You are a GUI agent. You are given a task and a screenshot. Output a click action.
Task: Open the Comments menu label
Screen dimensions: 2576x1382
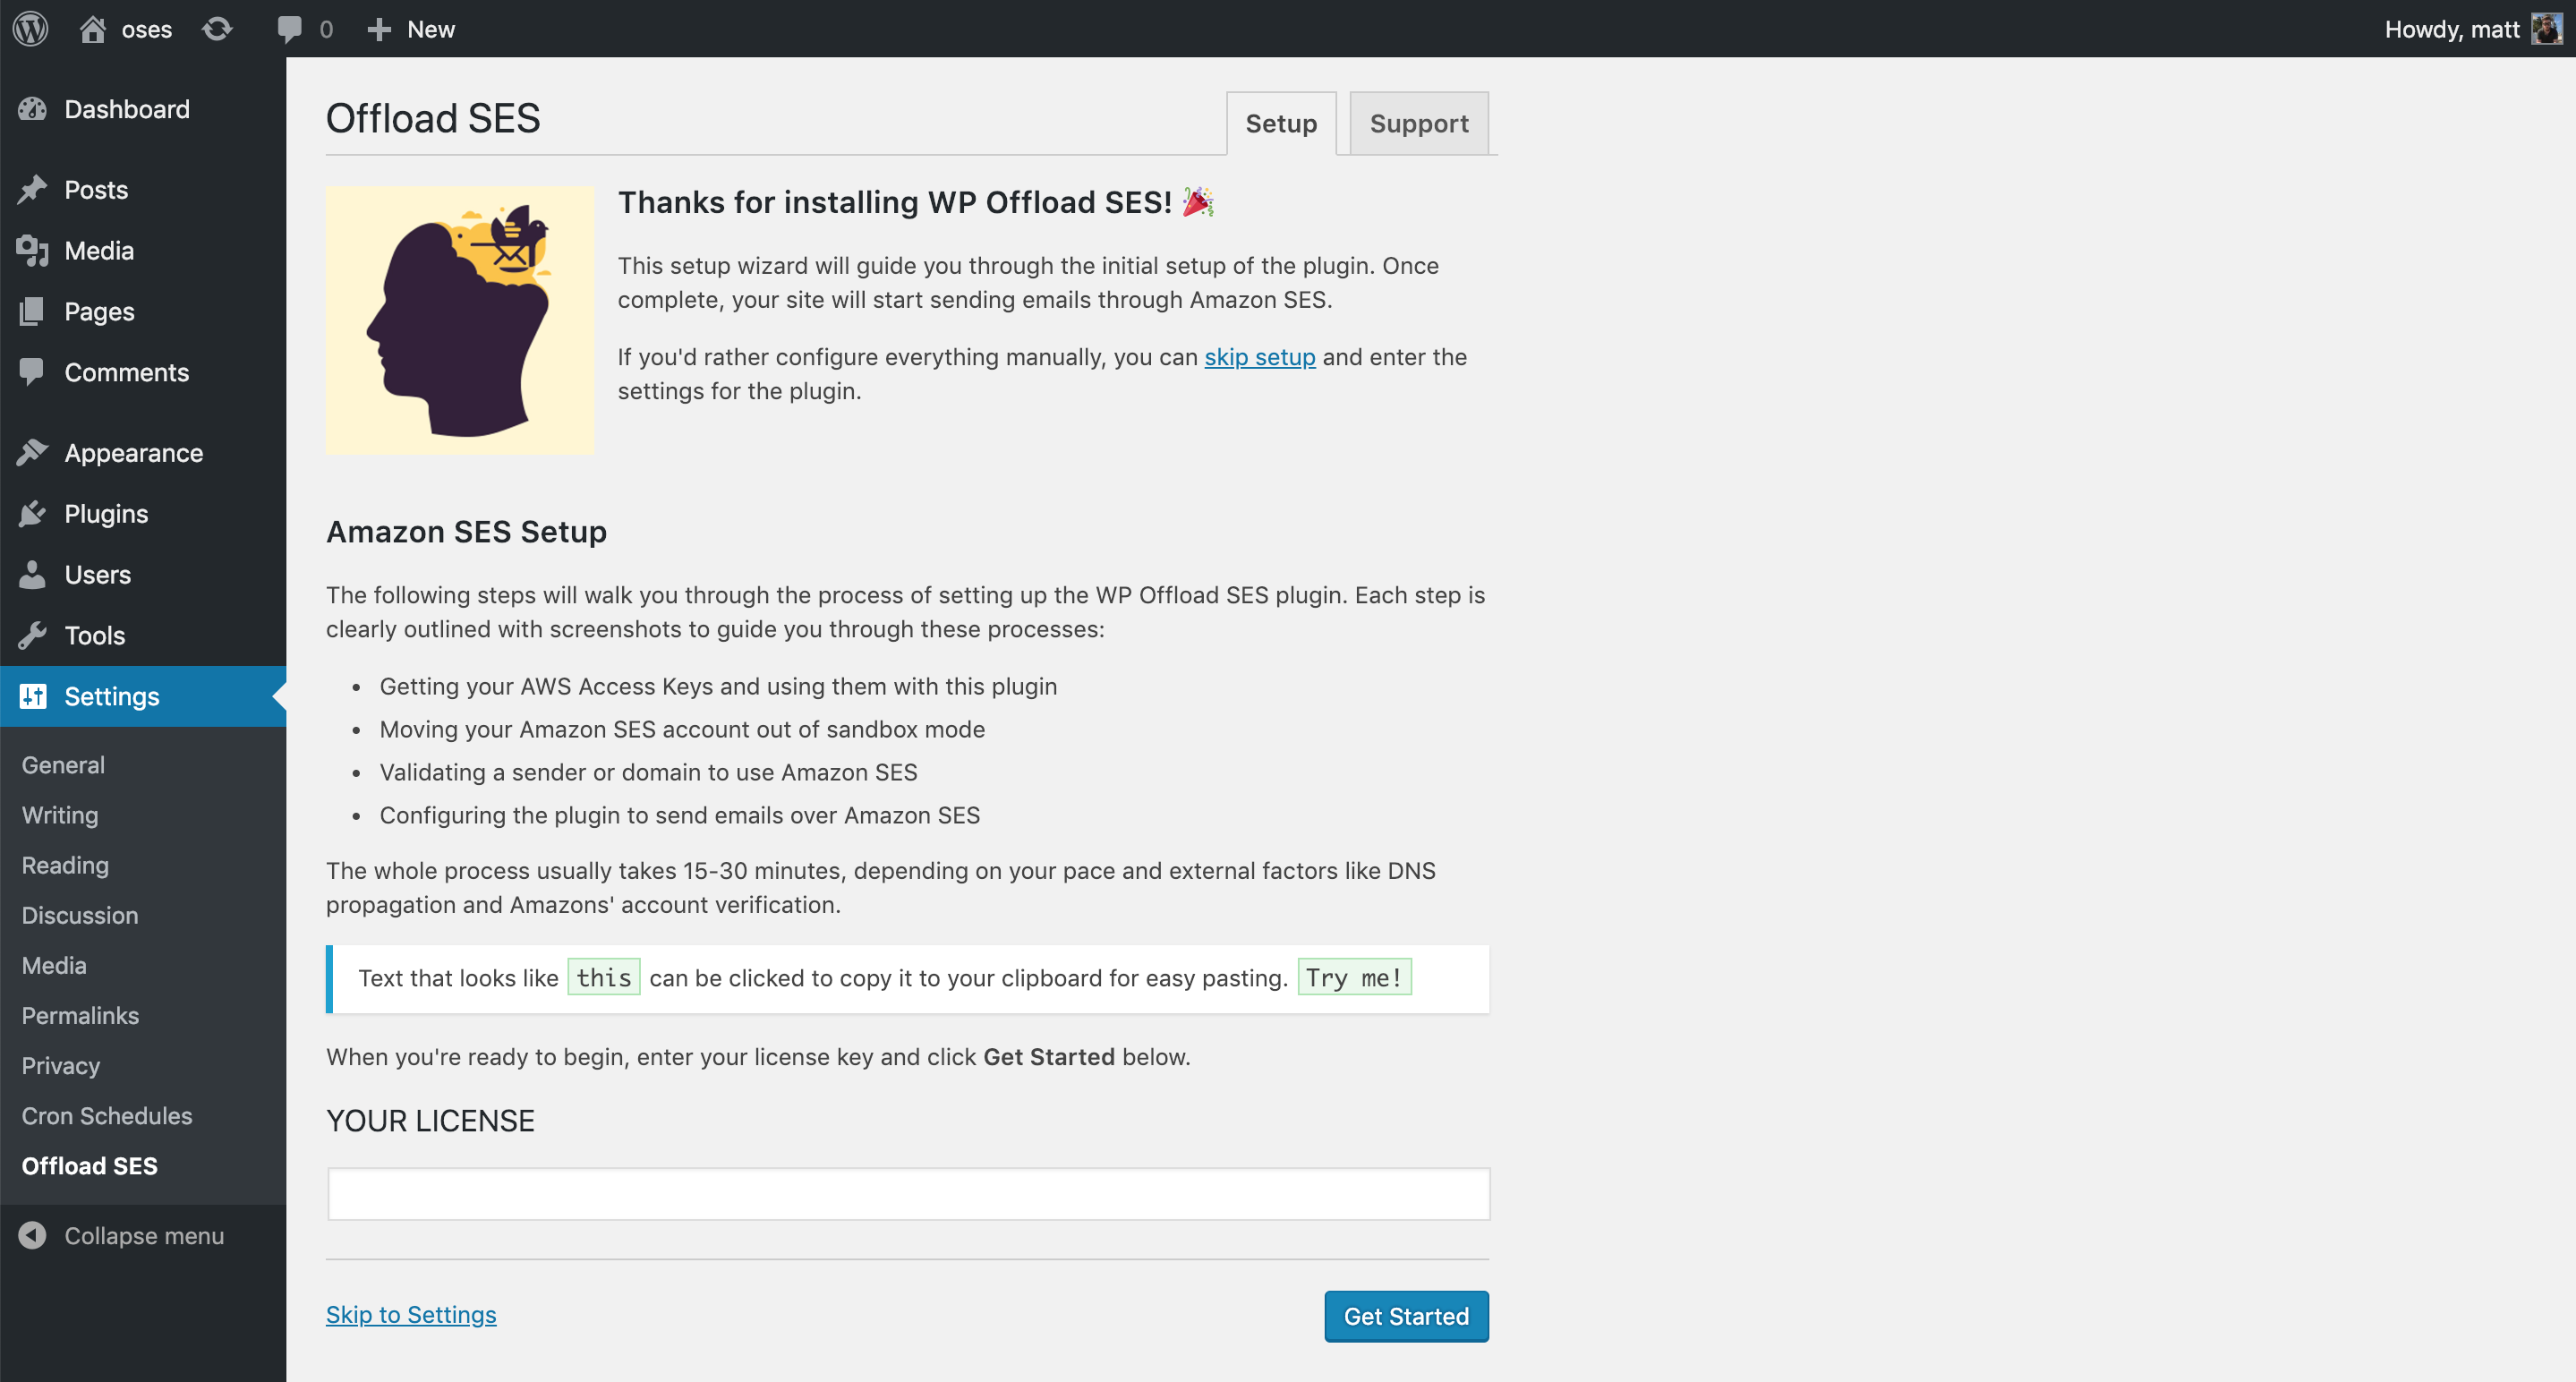(x=127, y=372)
